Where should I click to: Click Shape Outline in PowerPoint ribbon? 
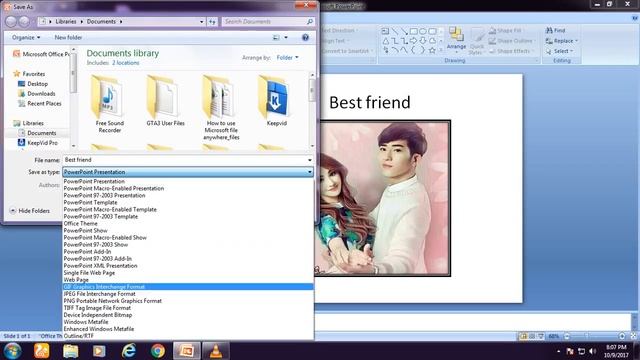pos(511,41)
